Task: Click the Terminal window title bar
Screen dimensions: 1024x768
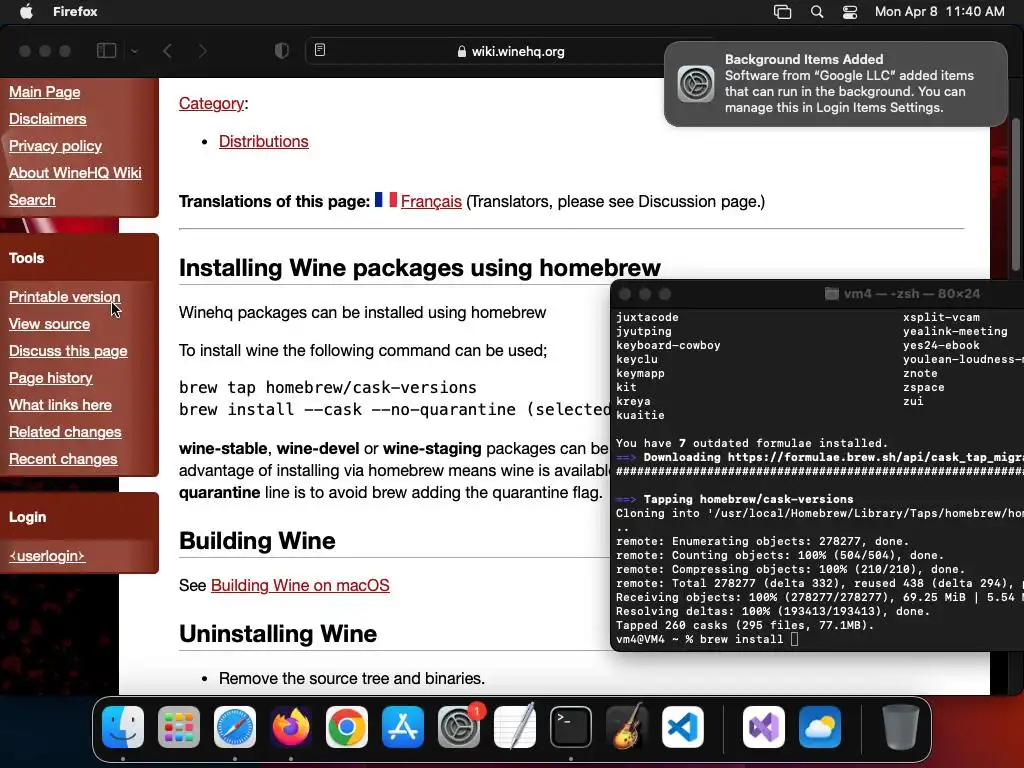Action: click(x=817, y=294)
